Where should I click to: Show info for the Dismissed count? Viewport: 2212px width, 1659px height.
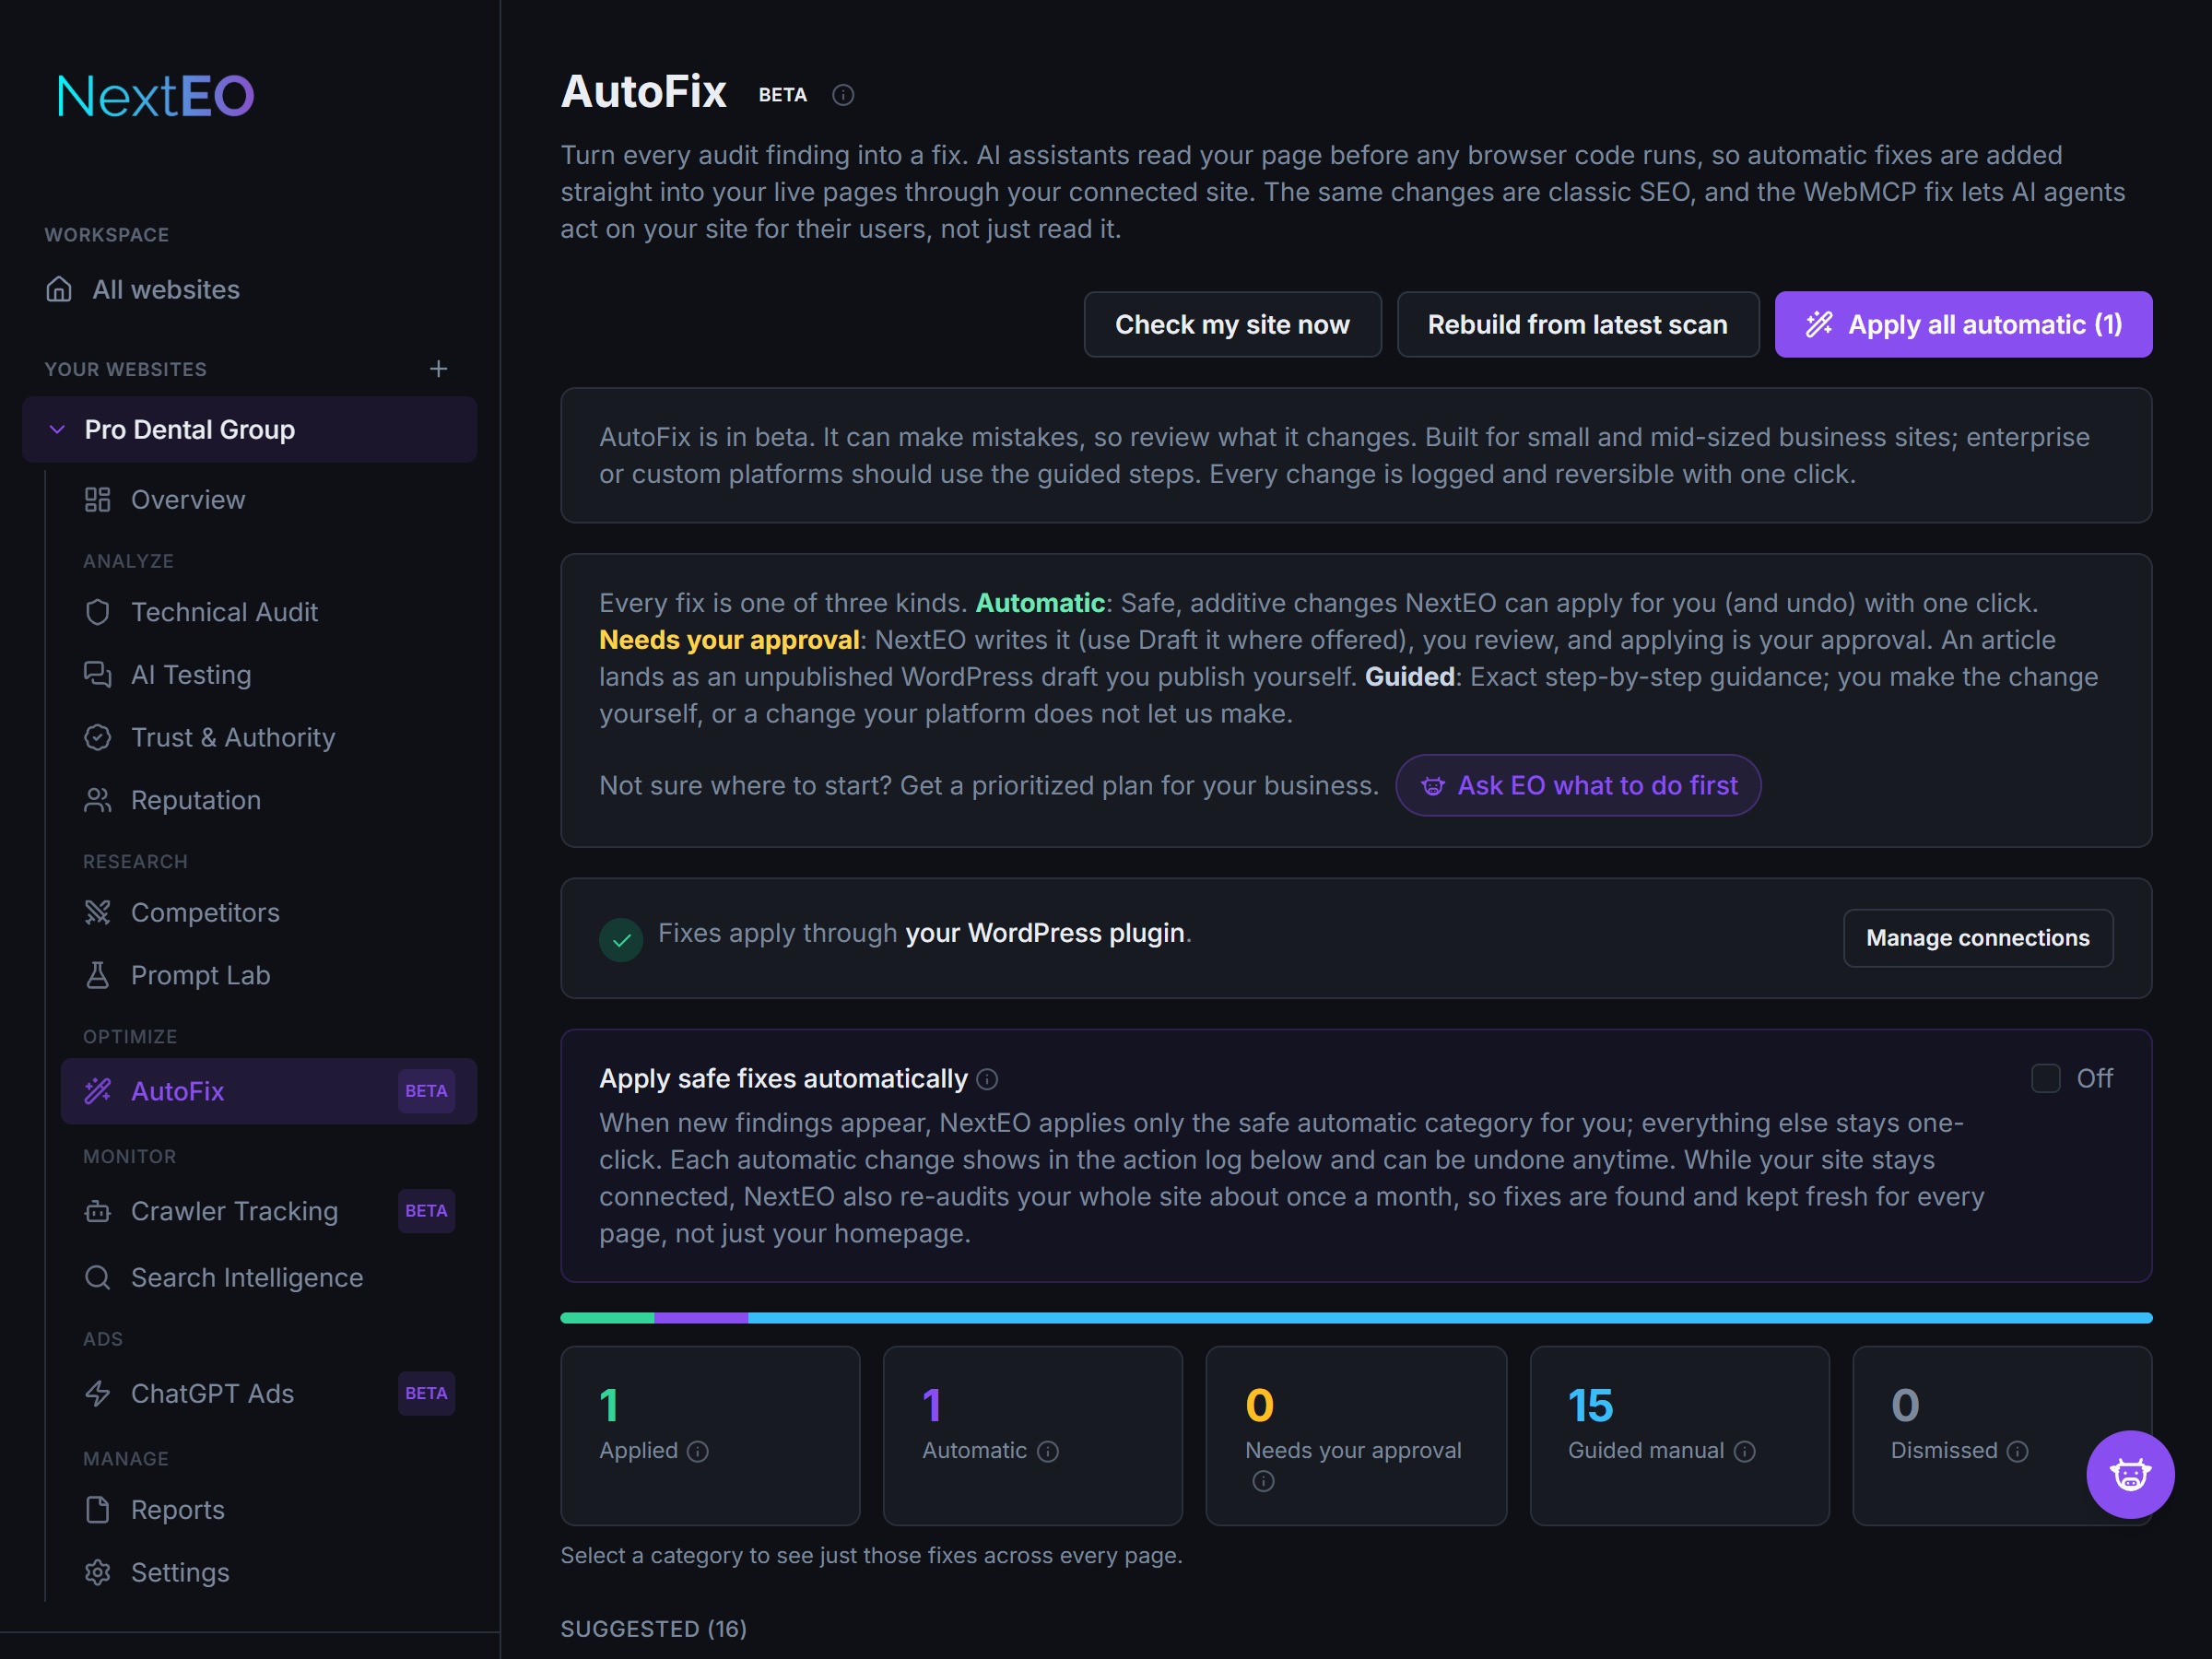[2018, 1451]
